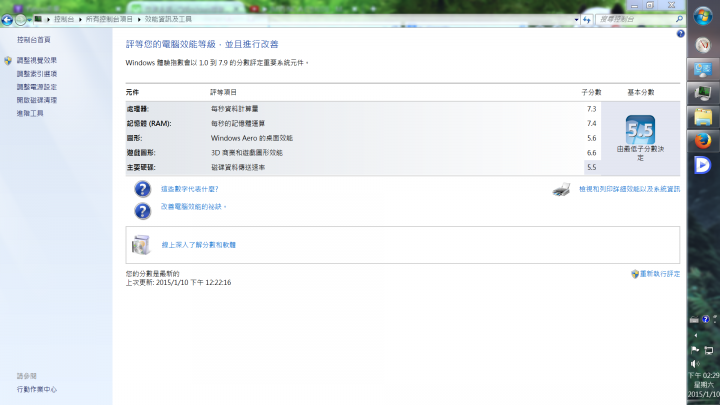This screenshot has height=405, width=720.
Task: Open the recent pages dropdown beside Forward
Action: (x=29, y=20)
